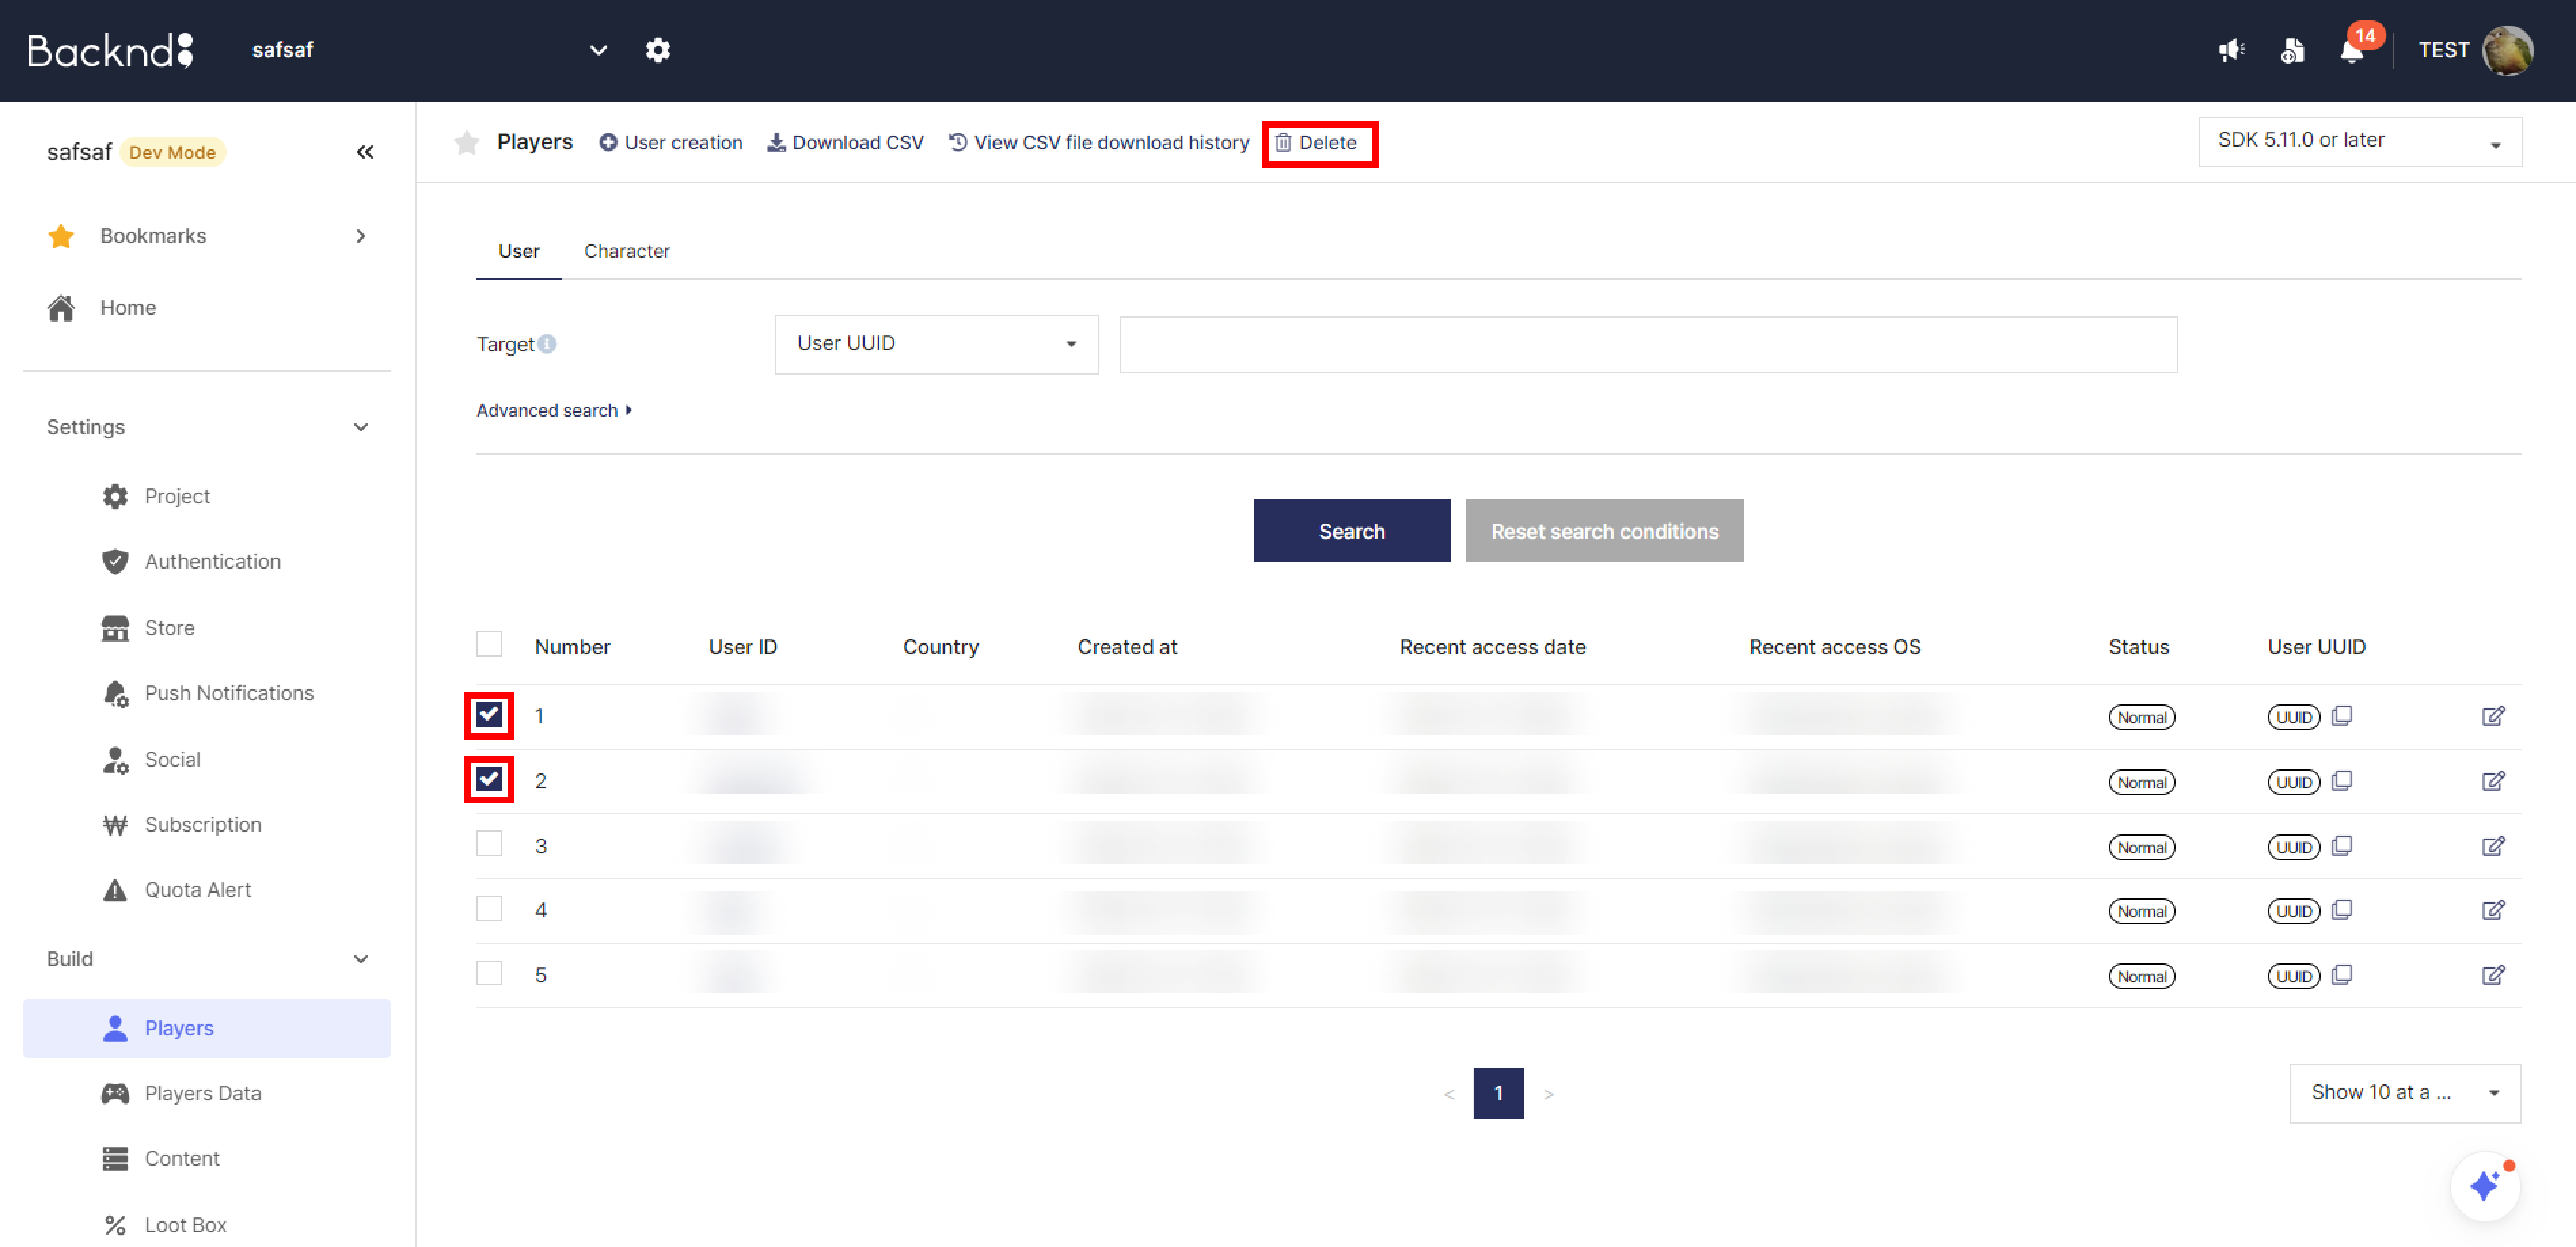Collapse the sidebar with double-chevron icon
This screenshot has height=1247, width=2576.
pyautogui.click(x=365, y=152)
